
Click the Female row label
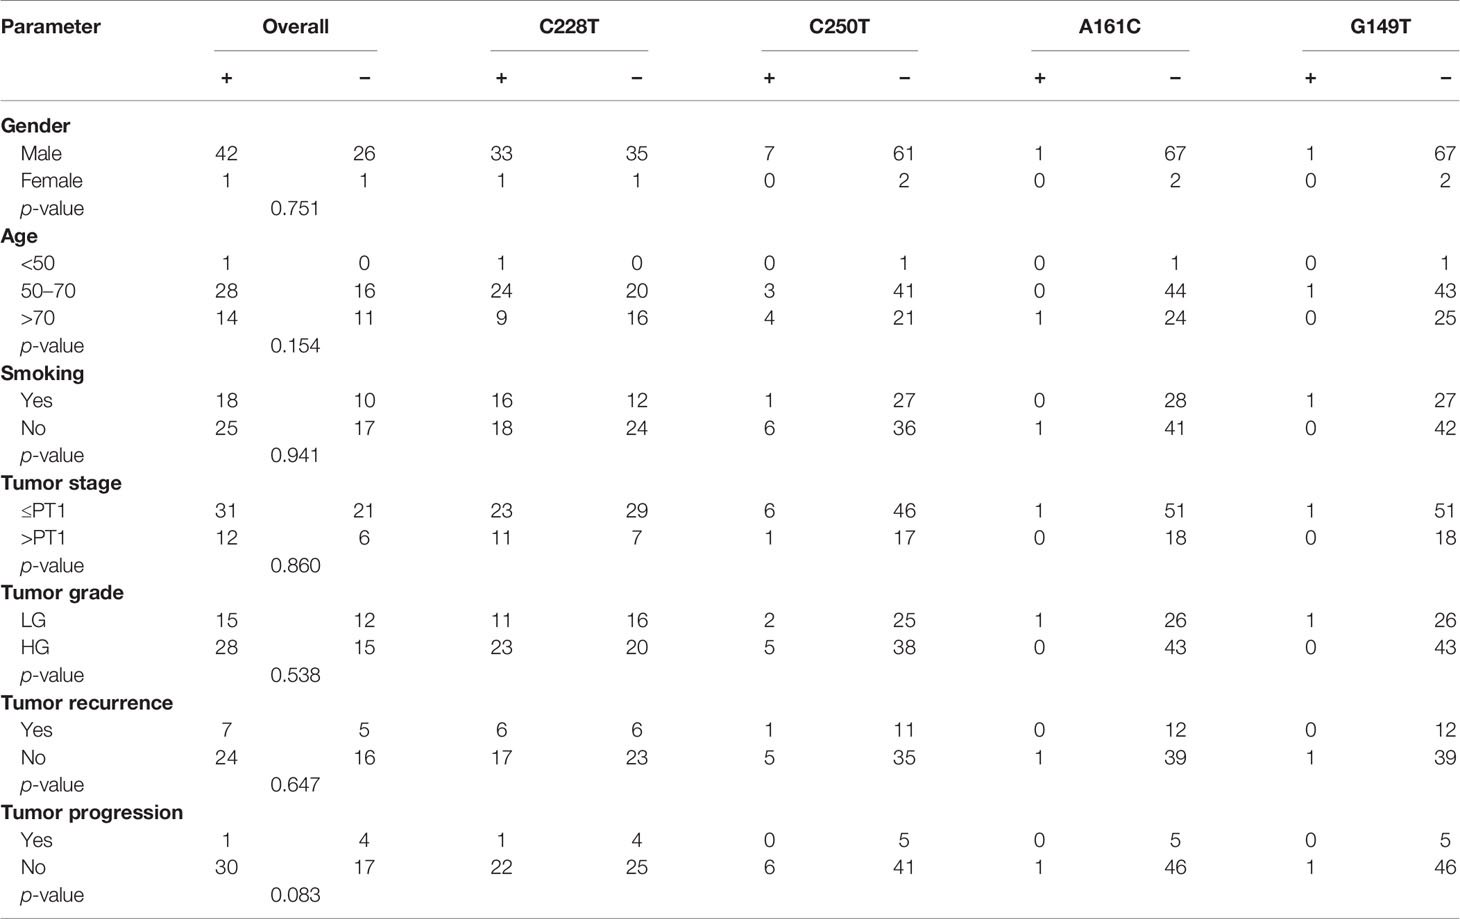51,181
